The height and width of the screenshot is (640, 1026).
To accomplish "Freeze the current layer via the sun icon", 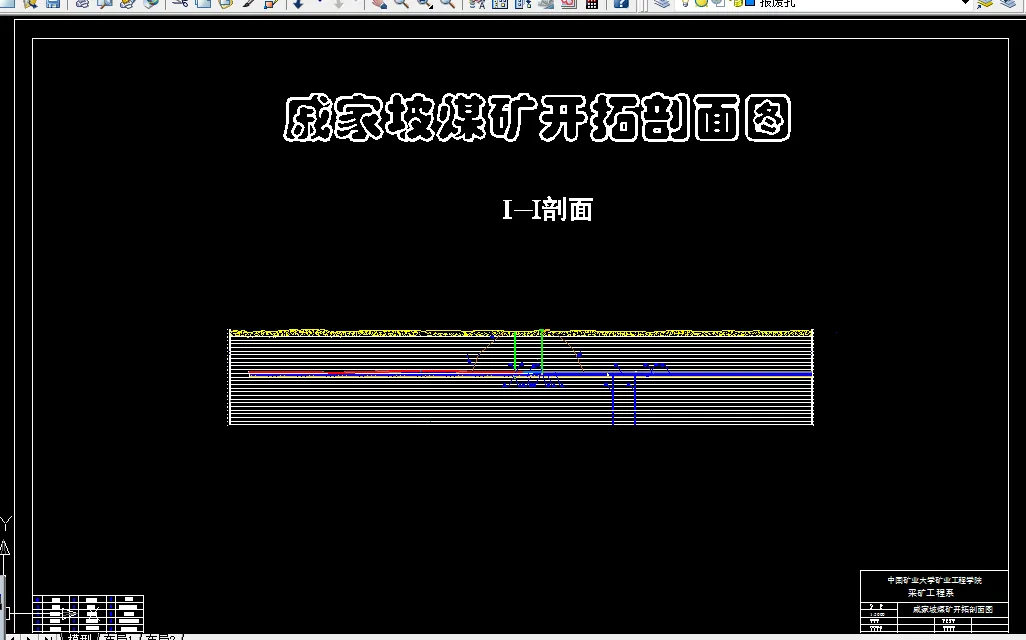I will point(701,5).
